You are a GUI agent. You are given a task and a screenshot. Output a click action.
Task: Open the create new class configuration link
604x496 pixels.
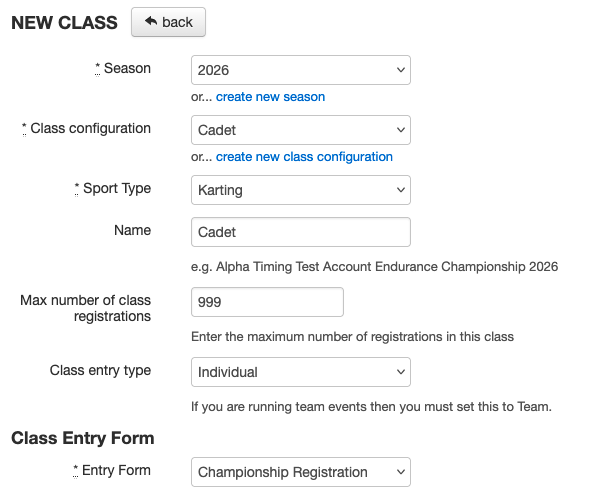point(304,157)
